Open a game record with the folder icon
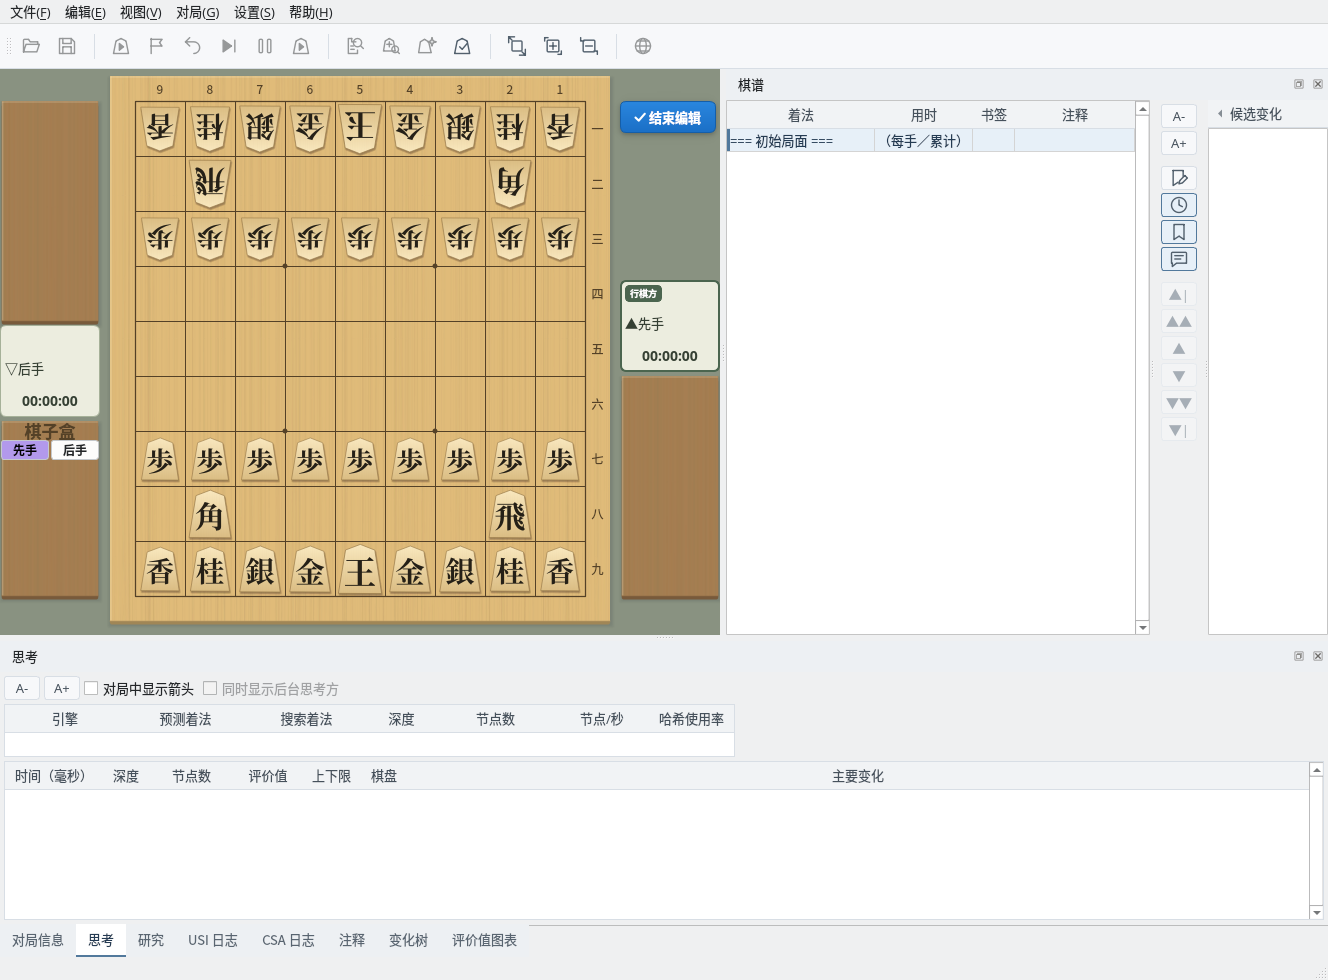The width and height of the screenshot is (1328, 980). [x=31, y=46]
